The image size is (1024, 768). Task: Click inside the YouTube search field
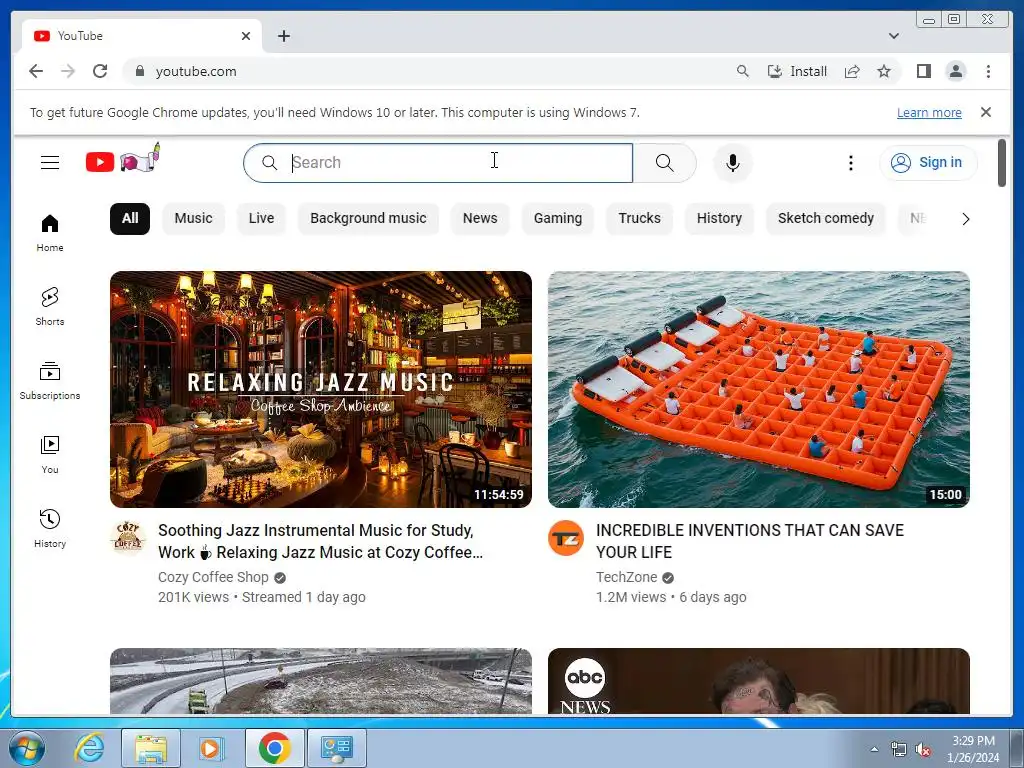[x=438, y=163]
